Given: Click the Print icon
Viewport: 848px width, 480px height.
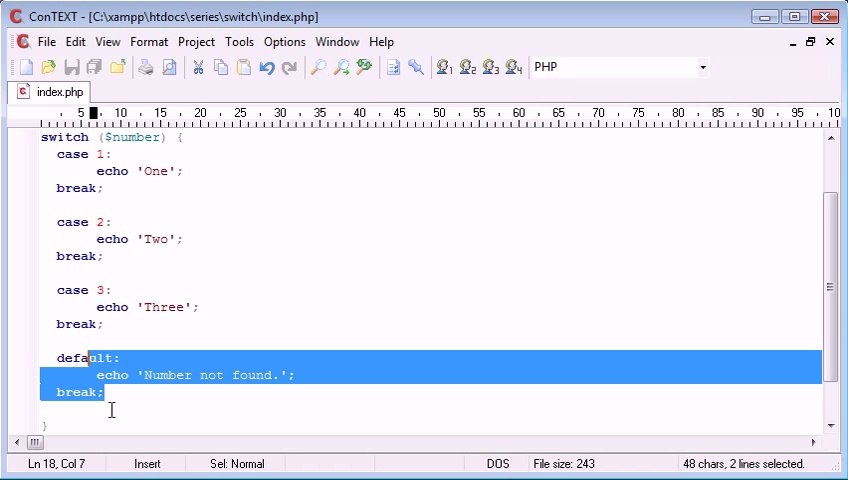Looking at the screenshot, I should point(145,68).
